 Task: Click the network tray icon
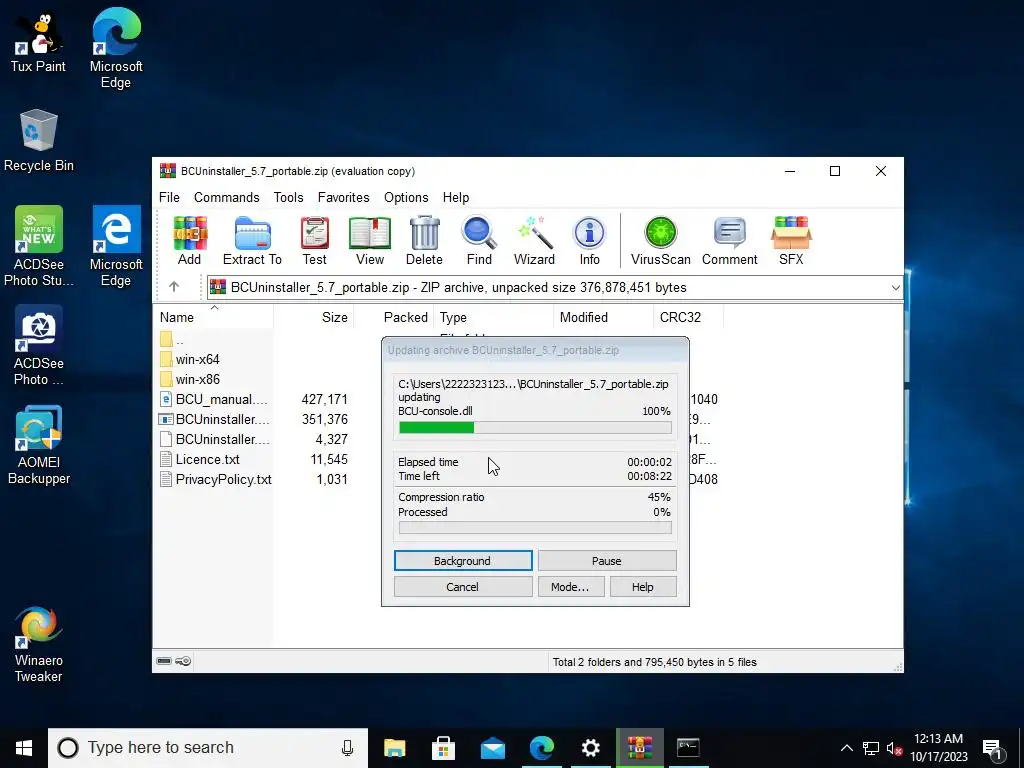(871, 748)
